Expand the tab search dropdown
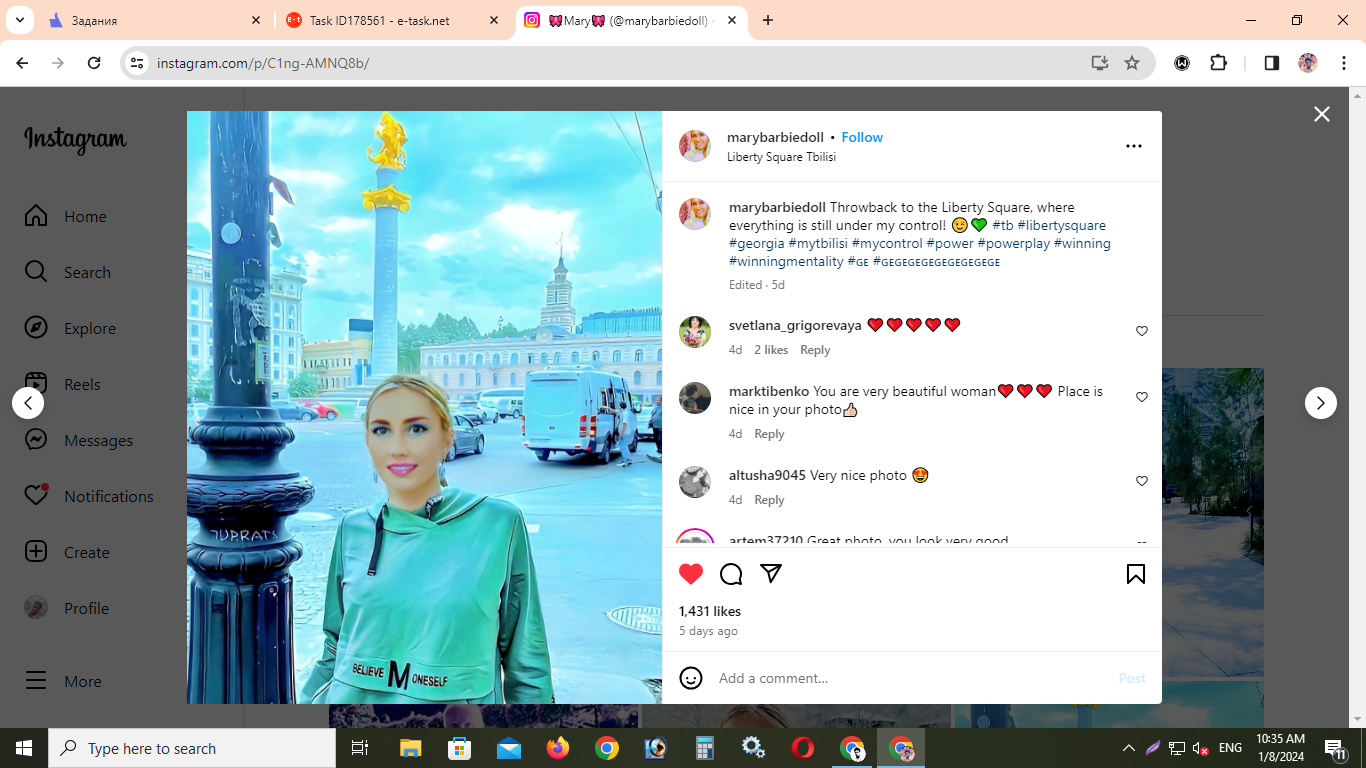Image resolution: width=1366 pixels, height=768 pixels. tap(19, 20)
